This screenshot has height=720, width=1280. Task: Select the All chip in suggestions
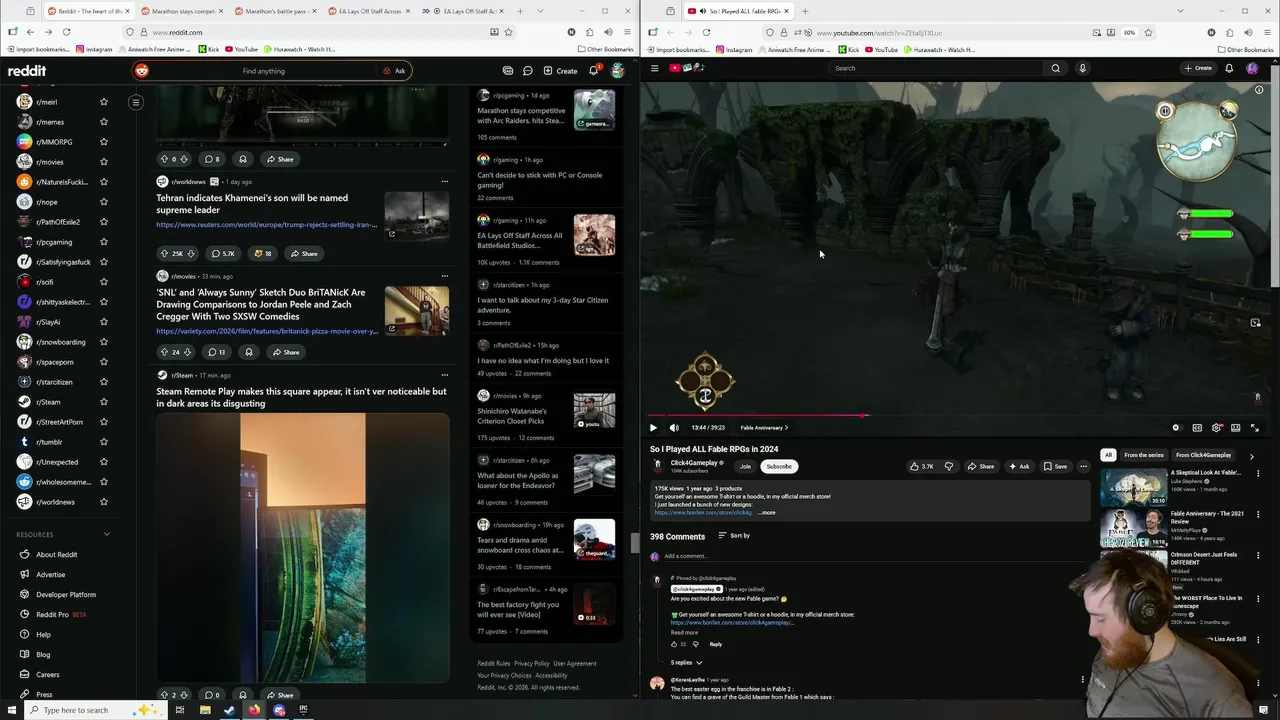click(x=1108, y=455)
